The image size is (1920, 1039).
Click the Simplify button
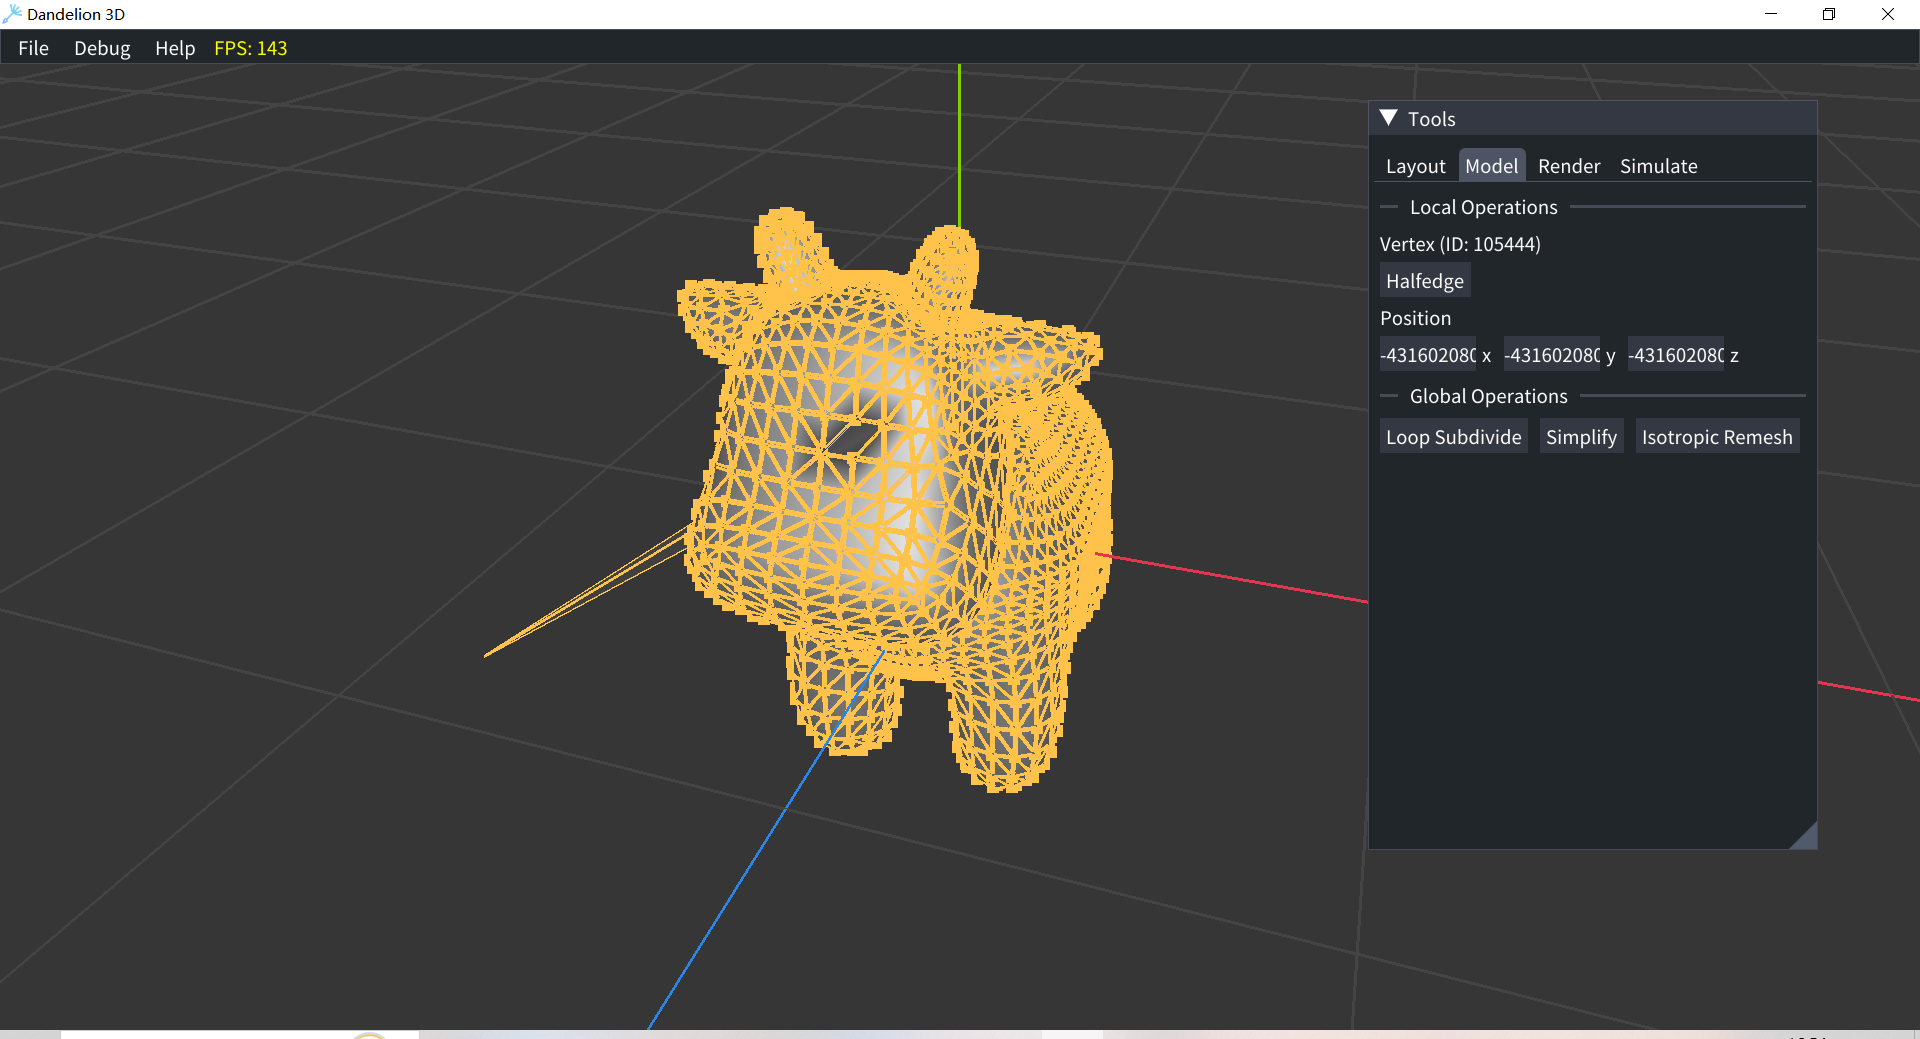(1580, 437)
